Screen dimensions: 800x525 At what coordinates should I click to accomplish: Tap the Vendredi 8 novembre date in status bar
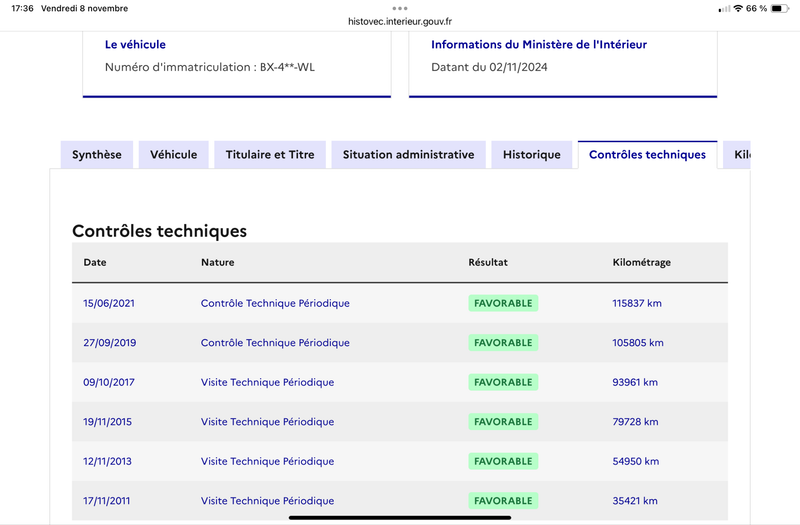click(84, 8)
